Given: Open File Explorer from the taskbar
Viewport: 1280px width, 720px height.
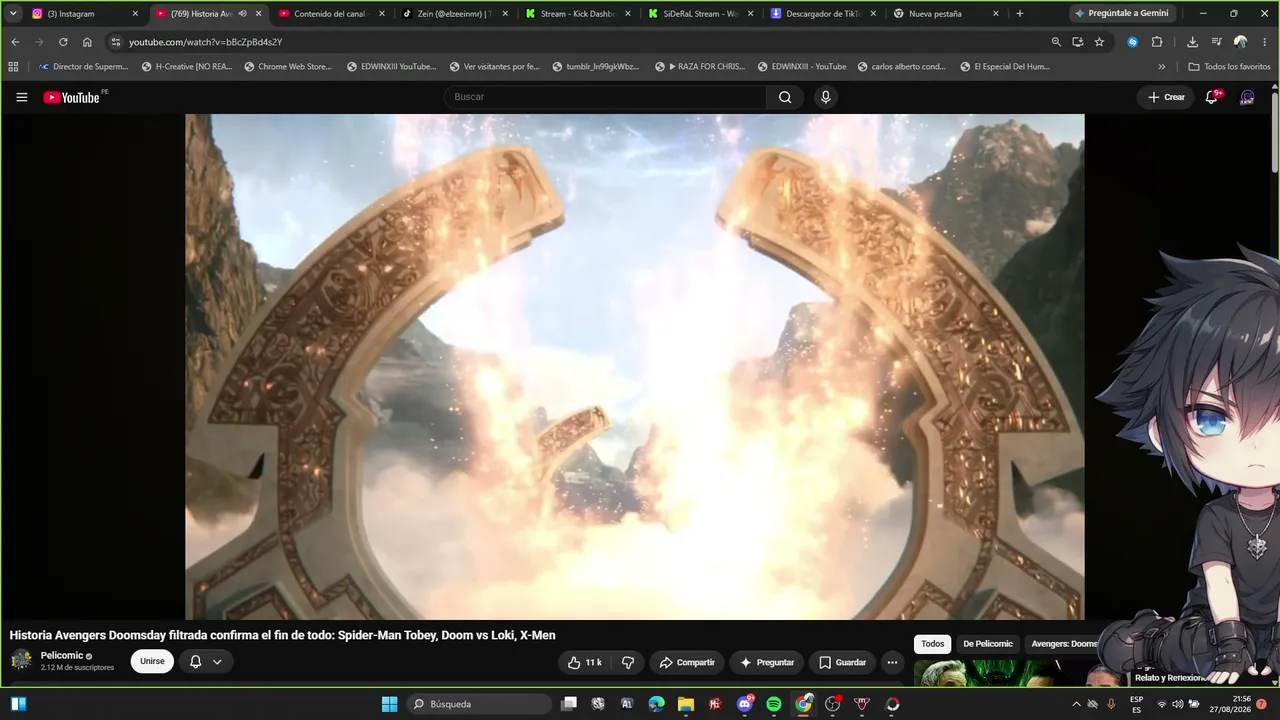Looking at the screenshot, I should click(686, 704).
